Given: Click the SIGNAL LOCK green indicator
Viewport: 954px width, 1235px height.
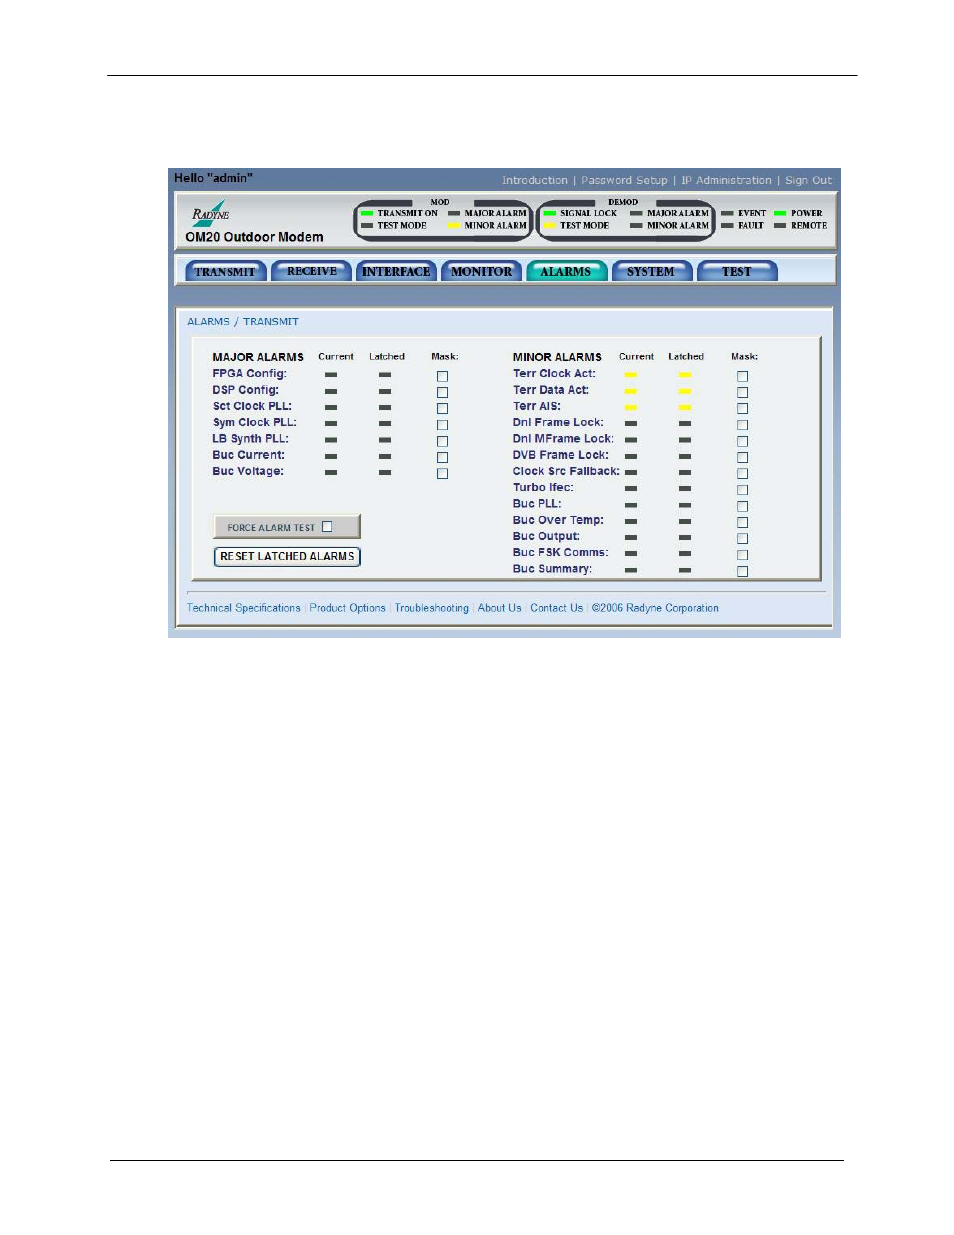Looking at the screenshot, I should (x=550, y=213).
